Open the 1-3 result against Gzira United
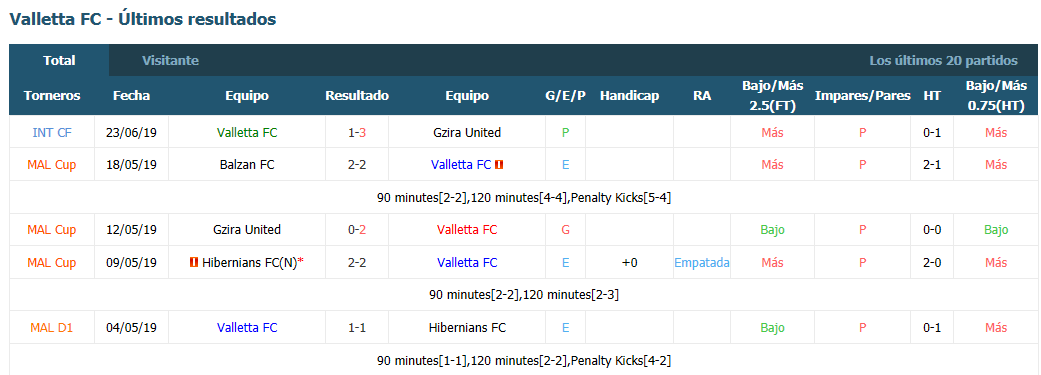This screenshot has width=1041, height=375. click(x=357, y=133)
